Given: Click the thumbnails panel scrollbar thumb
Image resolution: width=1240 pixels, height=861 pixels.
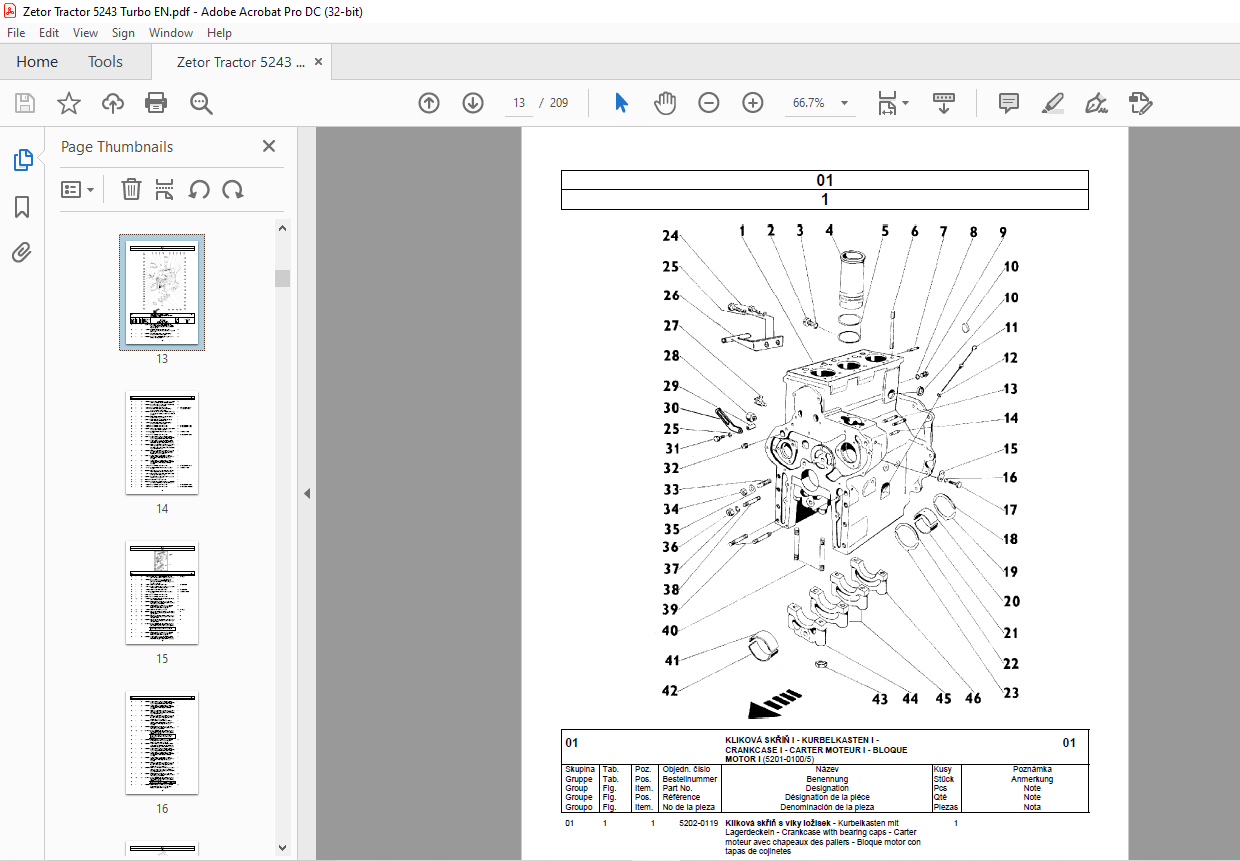Looking at the screenshot, I should coord(283,277).
